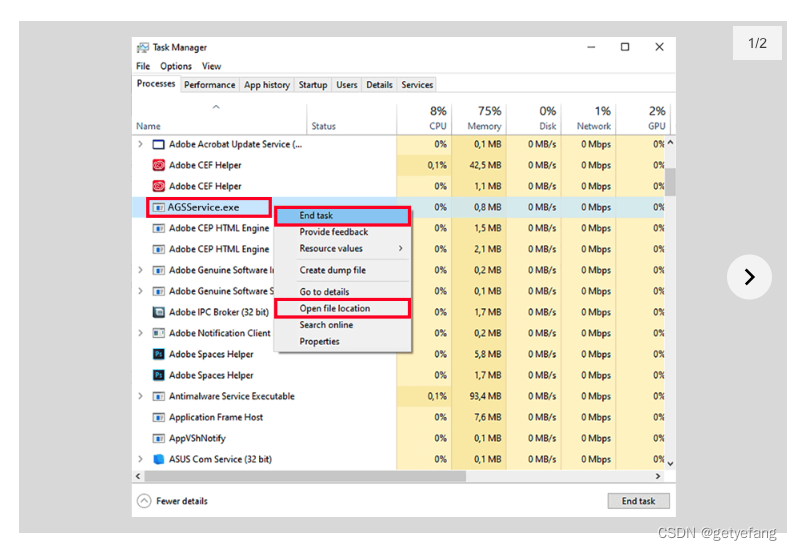The height and width of the screenshot is (550, 792).
Task: Click the Adobe CEF Helper icon using 42,5 MB
Action: click(x=159, y=165)
